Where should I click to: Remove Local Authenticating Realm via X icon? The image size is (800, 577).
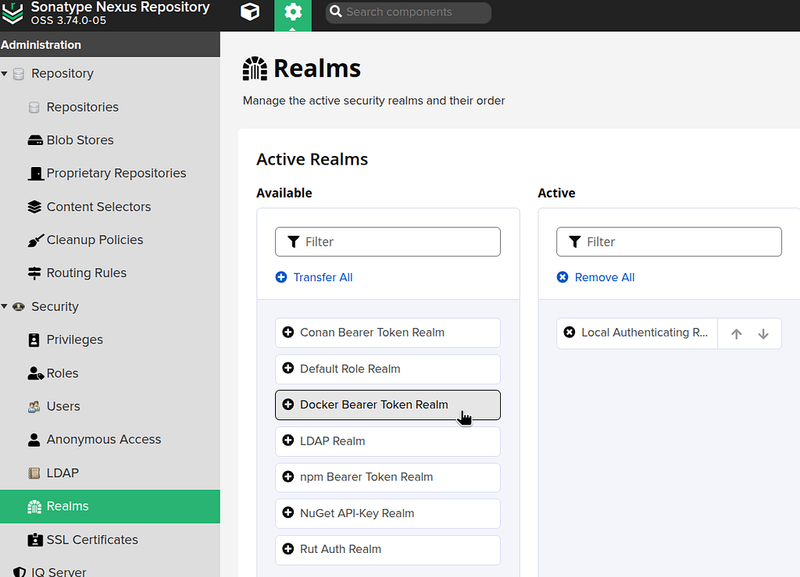(569, 332)
